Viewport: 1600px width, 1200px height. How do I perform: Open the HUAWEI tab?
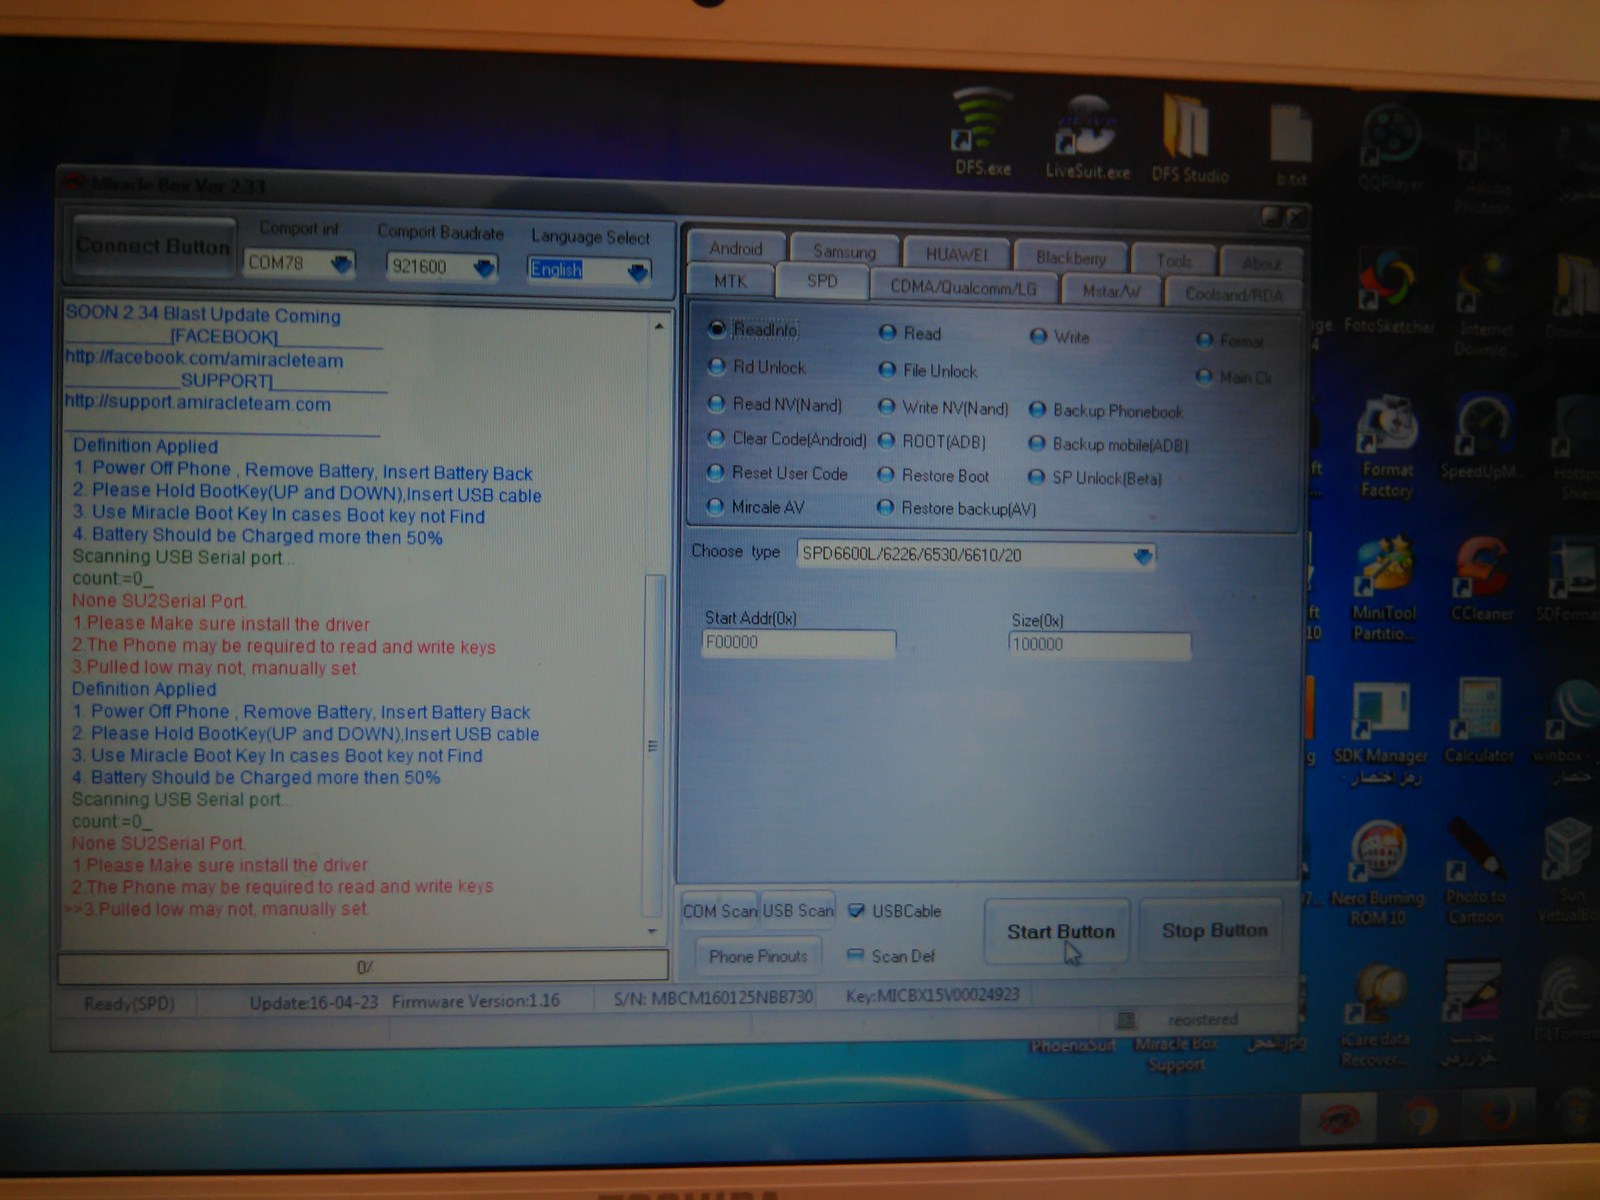tap(956, 255)
